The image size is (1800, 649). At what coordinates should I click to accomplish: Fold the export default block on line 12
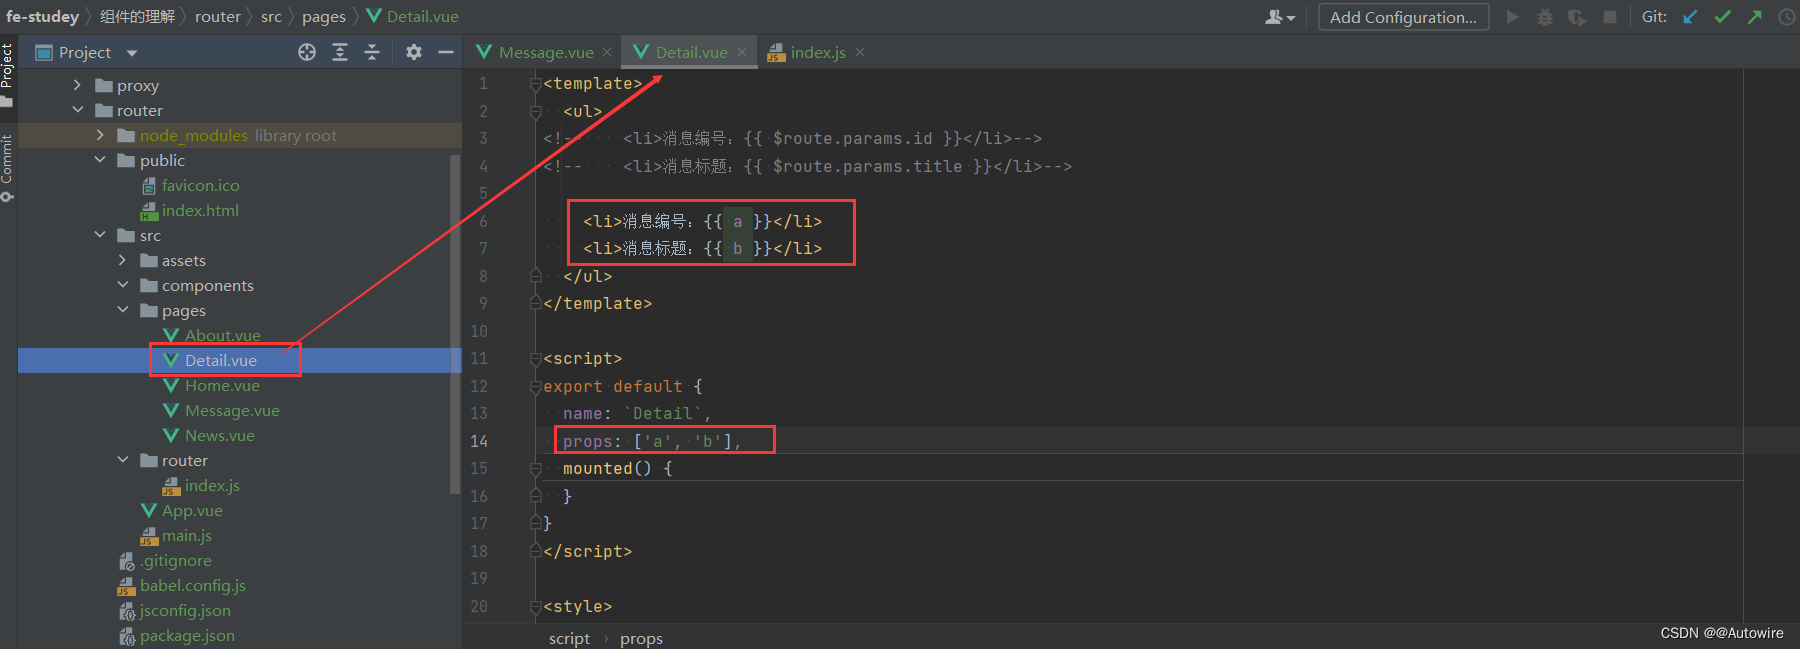coord(536,386)
